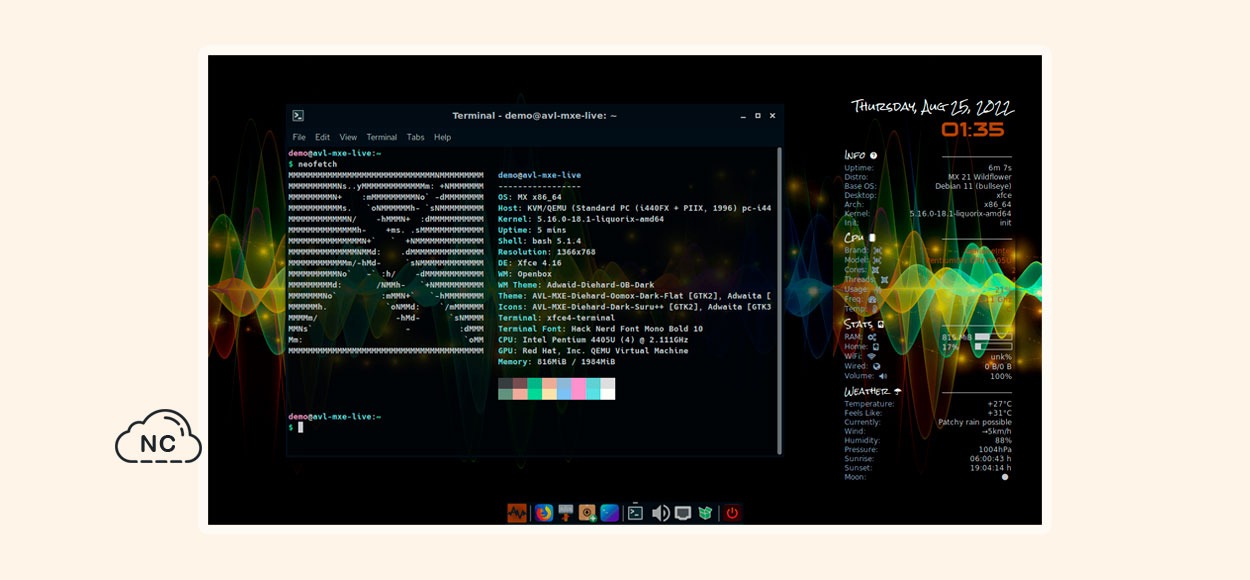Click the orange 01:35 clock
This screenshot has width=1250, height=580.
[972, 129]
